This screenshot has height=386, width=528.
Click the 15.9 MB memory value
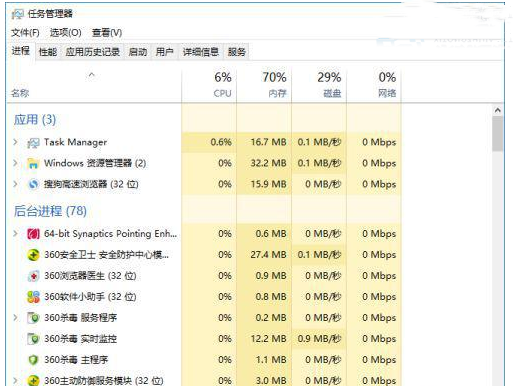click(x=268, y=184)
